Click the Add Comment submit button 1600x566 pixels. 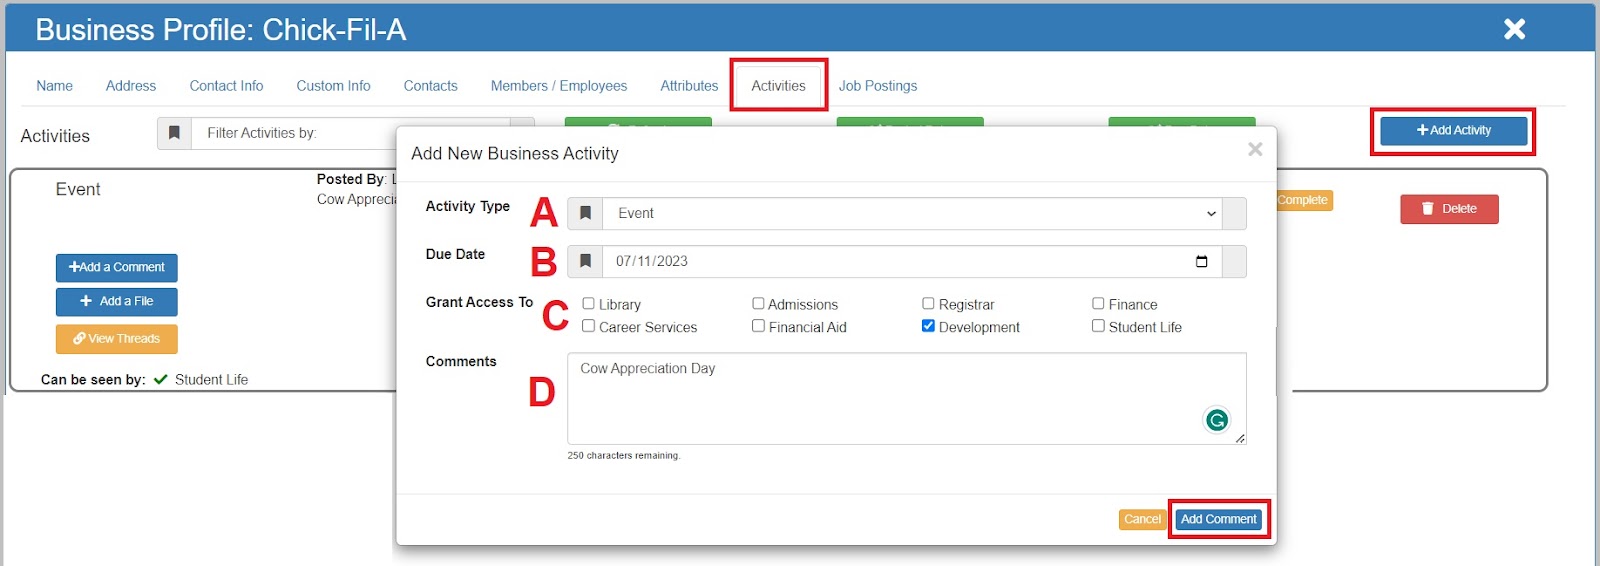1218,519
